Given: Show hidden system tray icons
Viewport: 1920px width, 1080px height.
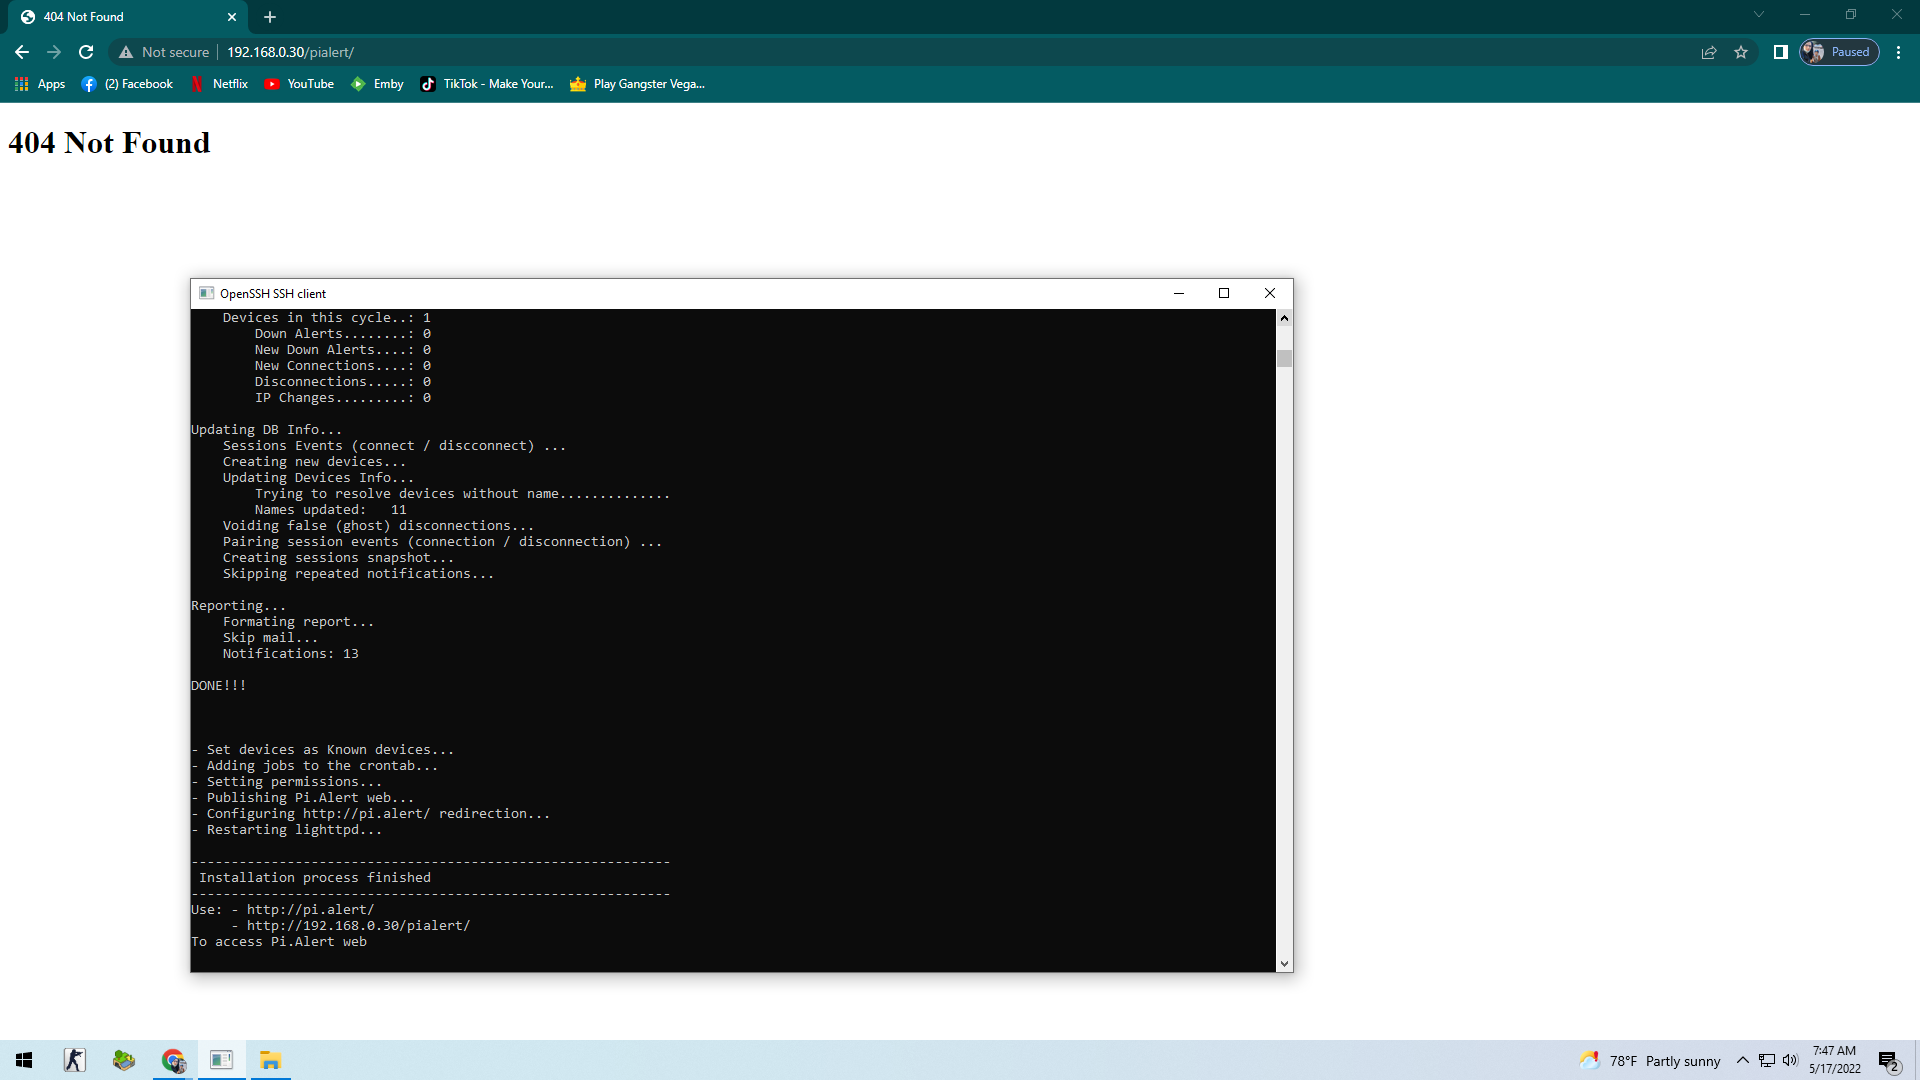Looking at the screenshot, I should point(1743,1060).
